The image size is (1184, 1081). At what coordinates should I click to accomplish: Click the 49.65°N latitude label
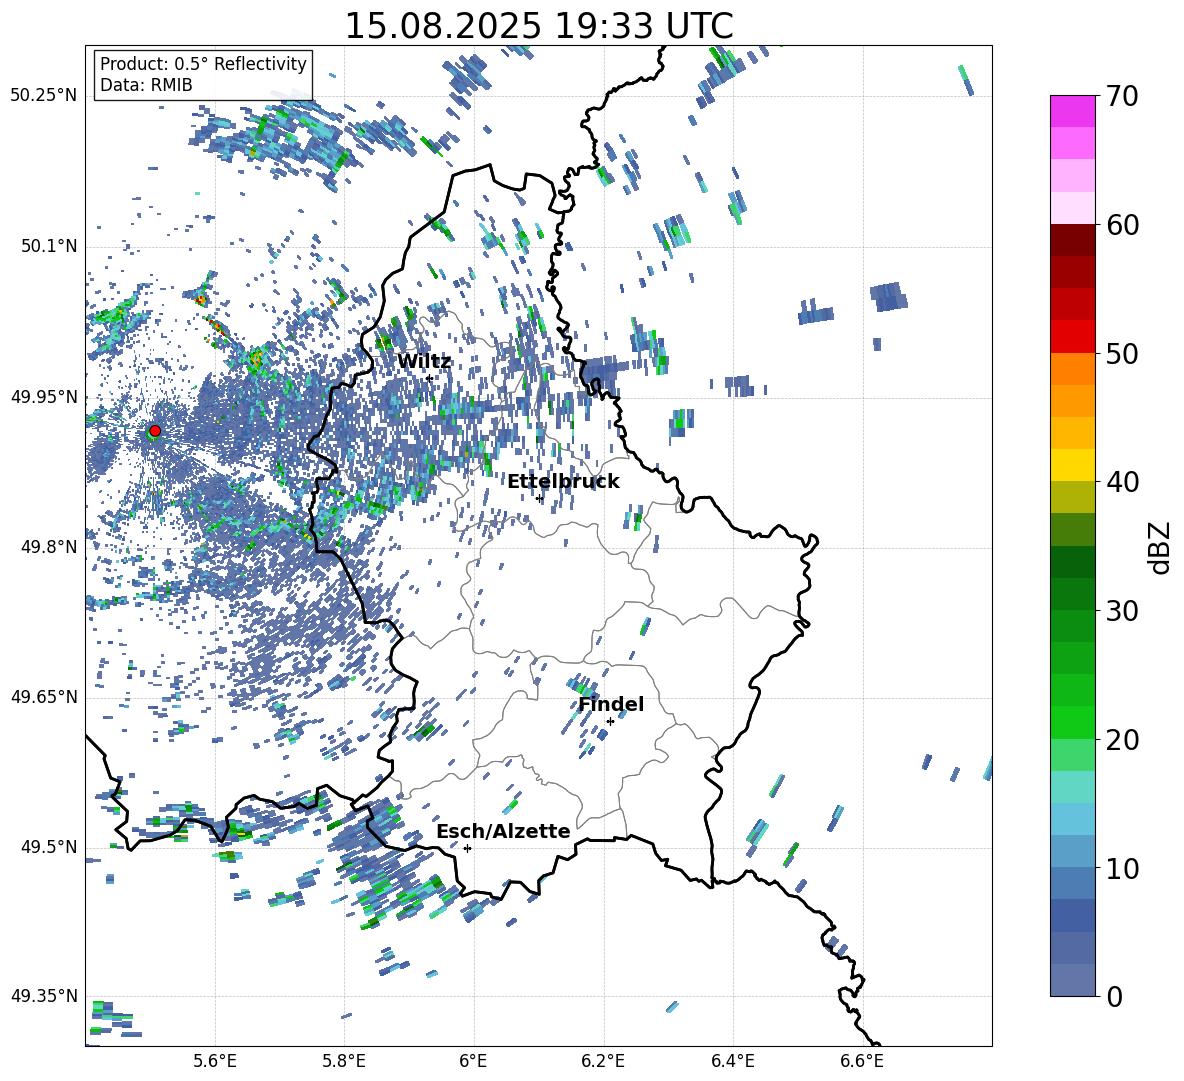point(44,697)
